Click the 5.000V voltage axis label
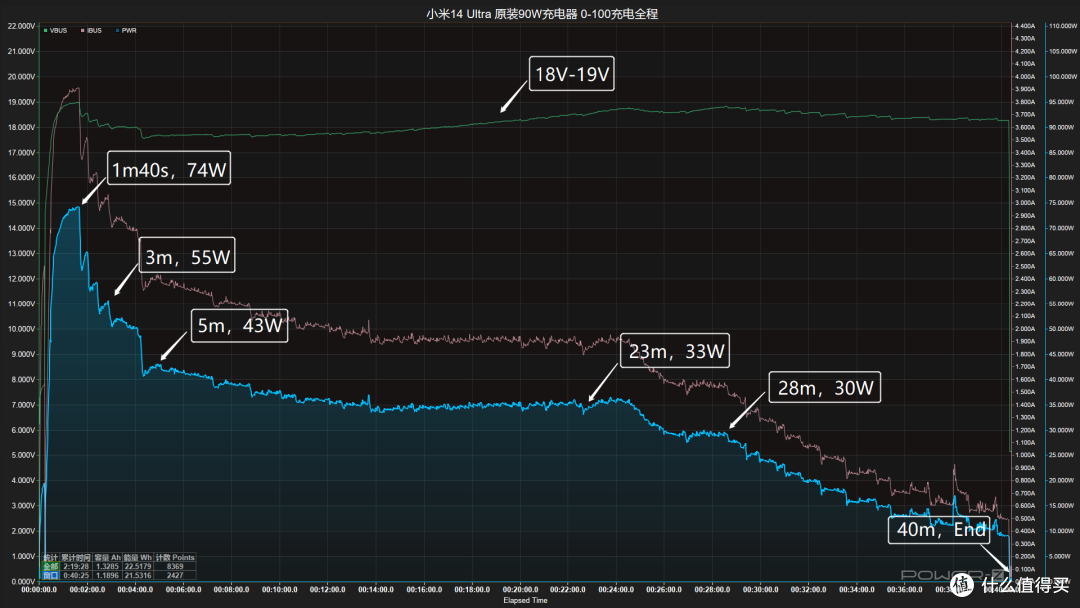The width and height of the screenshot is (1080, 608). (21, 455)
